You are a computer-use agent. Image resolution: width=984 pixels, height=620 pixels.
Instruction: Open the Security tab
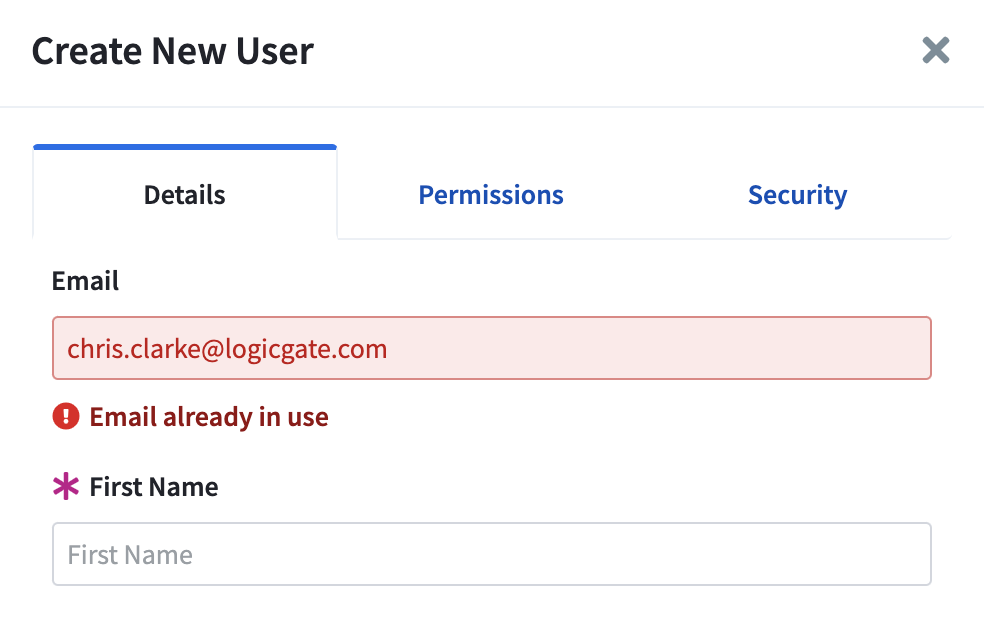(x=798, y=195)
